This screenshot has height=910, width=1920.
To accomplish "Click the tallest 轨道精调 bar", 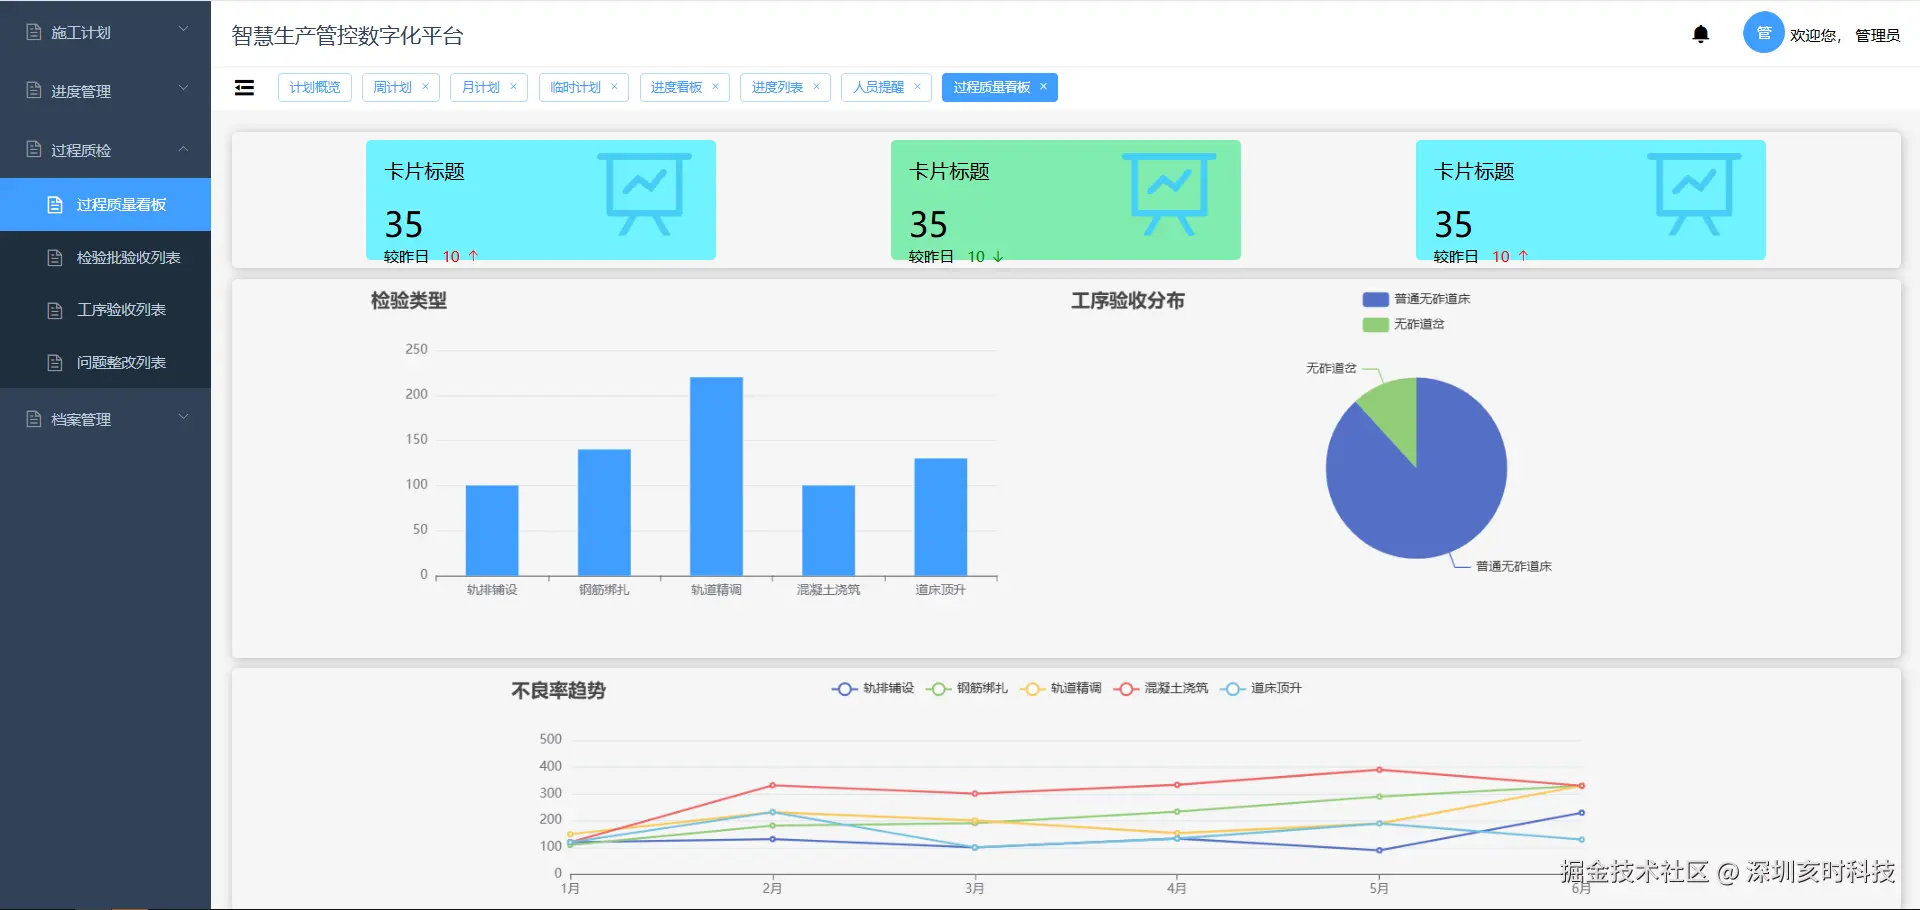I will (716, 477).
